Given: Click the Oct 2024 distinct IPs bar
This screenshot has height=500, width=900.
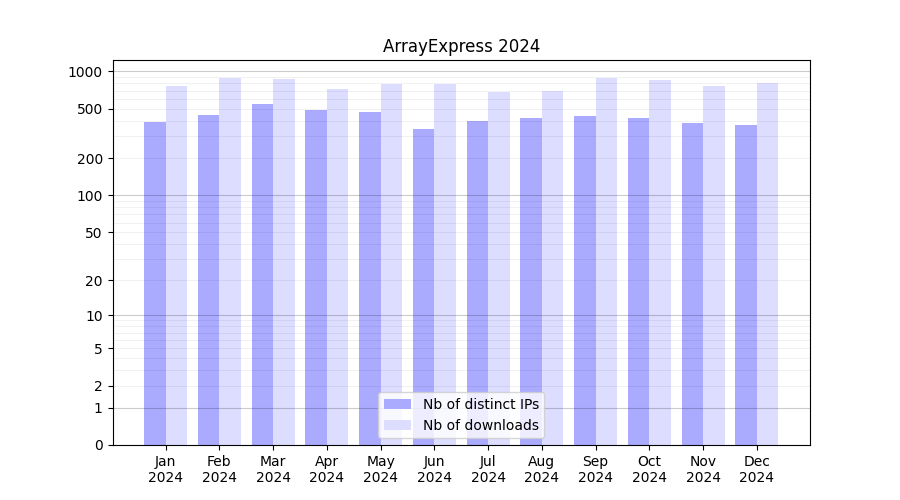Looking at the screenshot, I should 638,281.
